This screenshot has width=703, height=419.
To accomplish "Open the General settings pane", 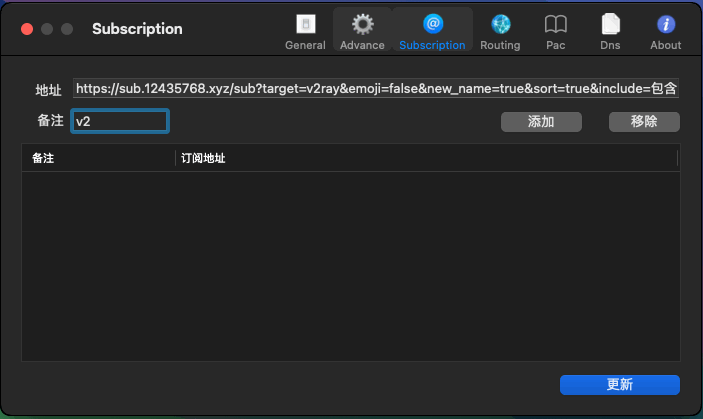I will pos(305,31).
